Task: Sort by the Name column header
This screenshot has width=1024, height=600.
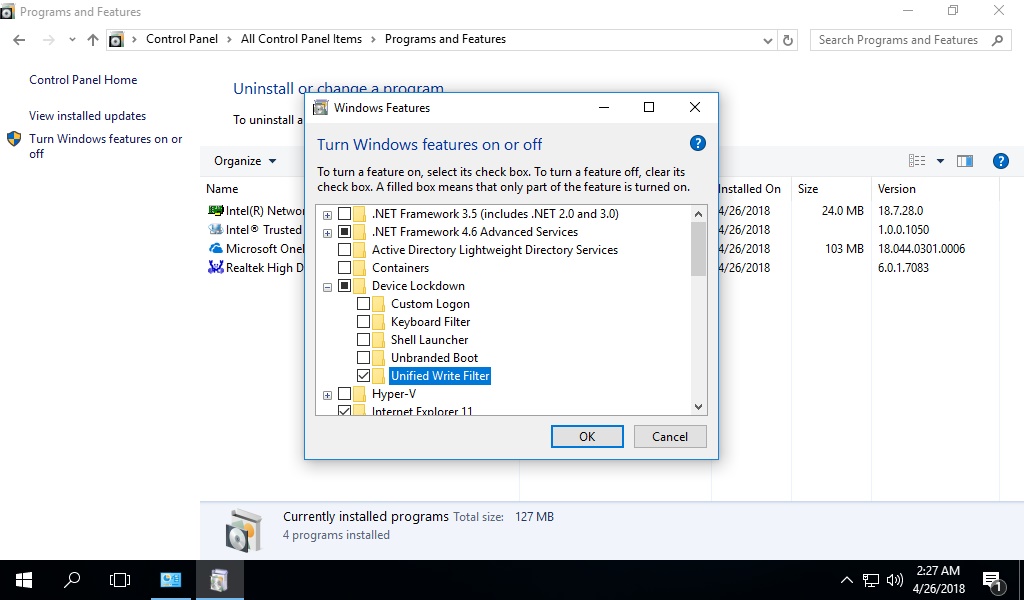Action: pyautogui.click(x=222, y=189)
